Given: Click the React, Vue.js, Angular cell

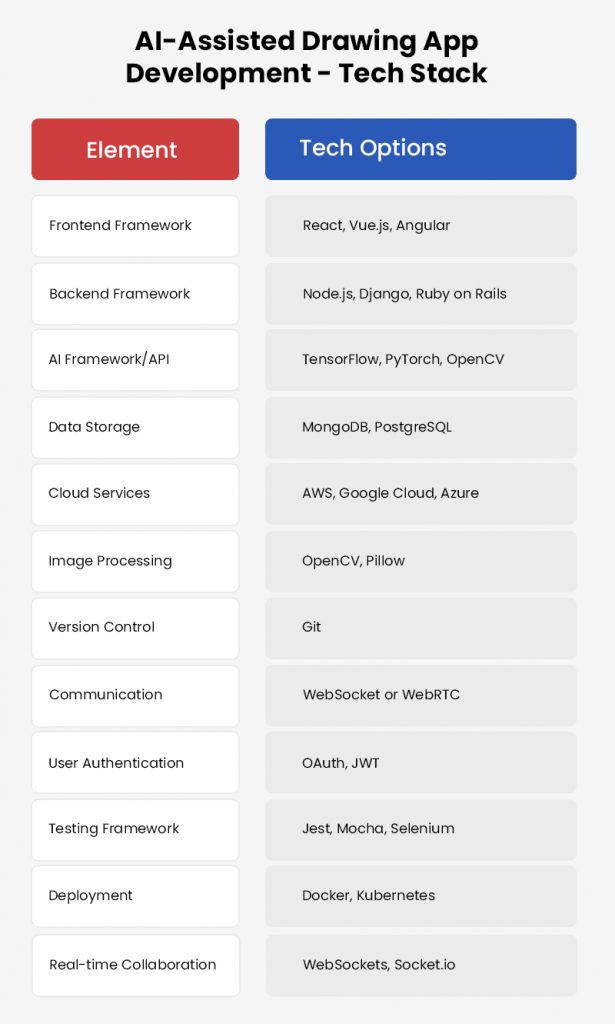Looking at the screenshot, I should click(420, 226).
